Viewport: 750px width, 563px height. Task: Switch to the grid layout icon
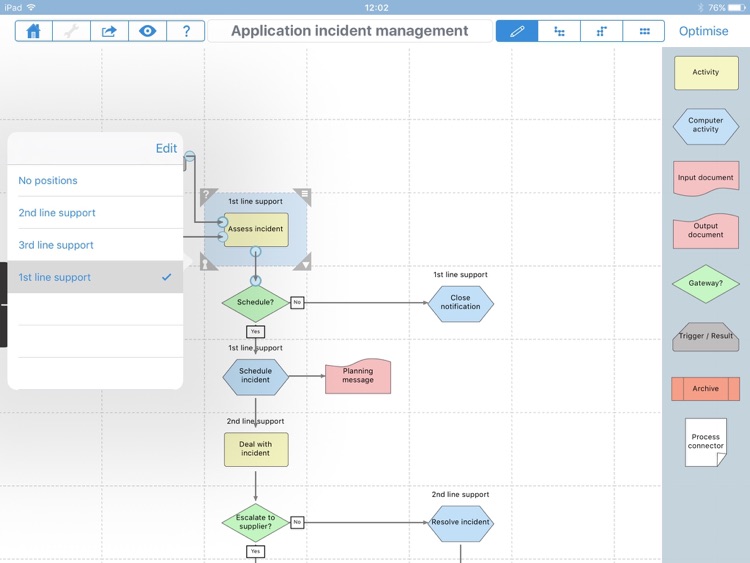[644, 31]
